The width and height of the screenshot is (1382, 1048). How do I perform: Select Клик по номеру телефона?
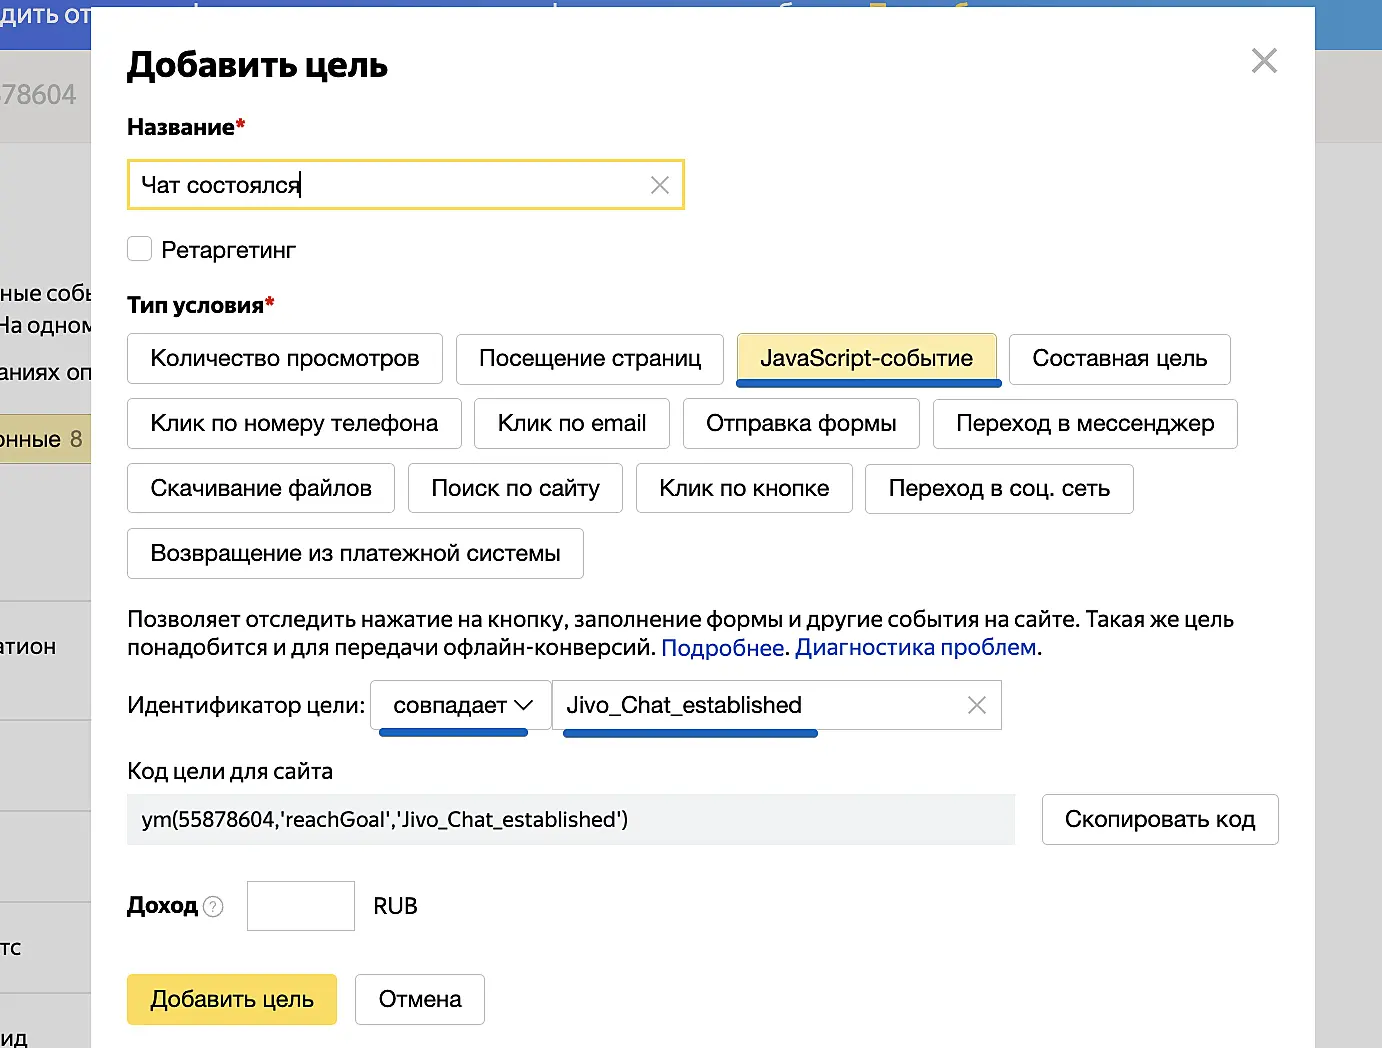pos(294,424)
